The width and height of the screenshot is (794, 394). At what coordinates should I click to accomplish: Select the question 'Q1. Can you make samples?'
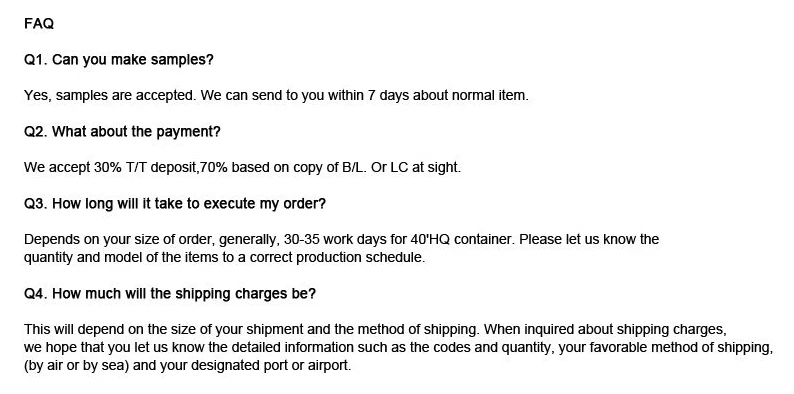tap(118, 60)
